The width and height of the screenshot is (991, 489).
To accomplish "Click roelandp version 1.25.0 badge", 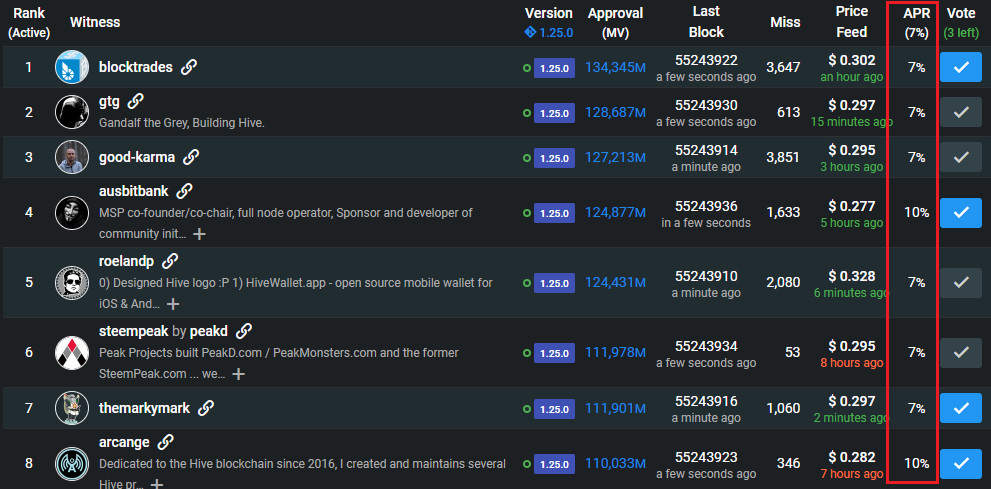I will (x=554, y=283).
